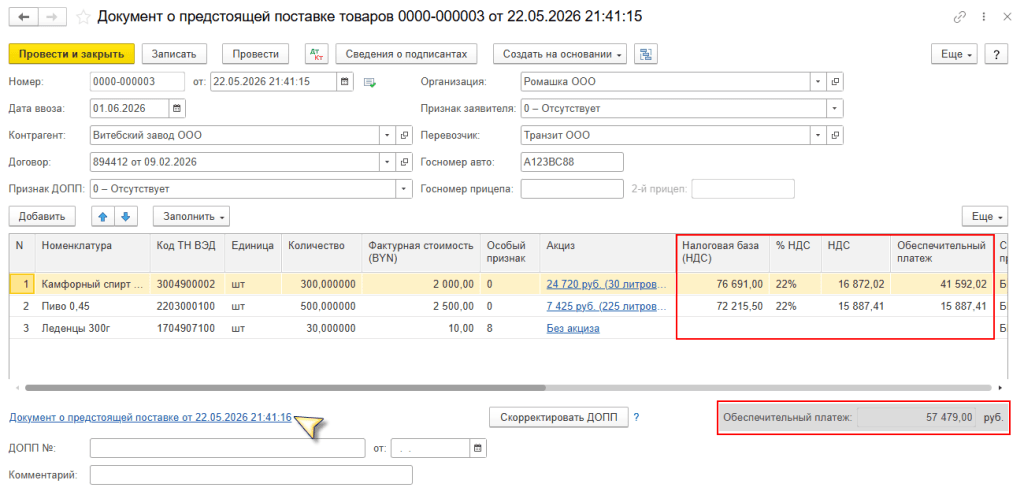Open Создать на основании dropdown menu
1024x495 pixels.
tap(560, 54)
